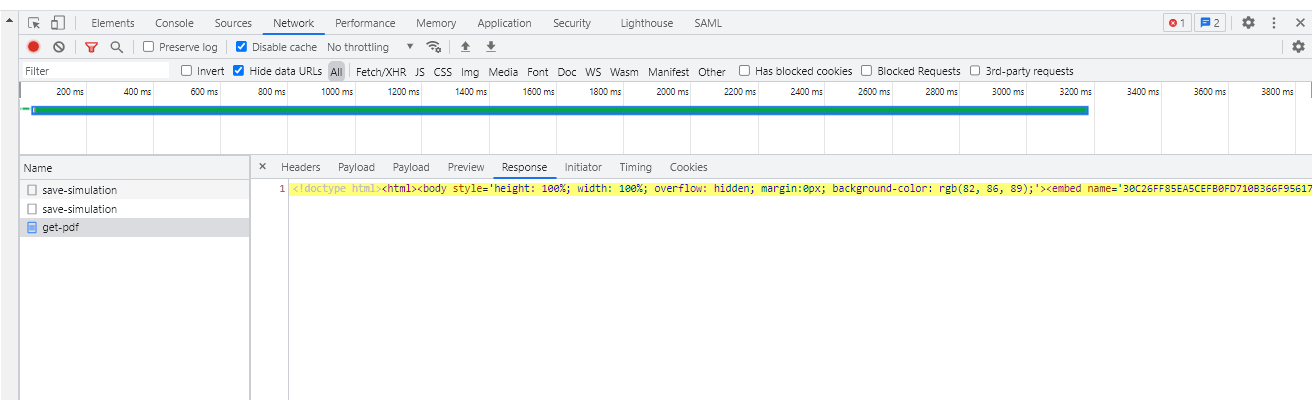The image size is (1312, 400).
Task: Export HAR file with download arrow
Action: click(x=491, y=47)
